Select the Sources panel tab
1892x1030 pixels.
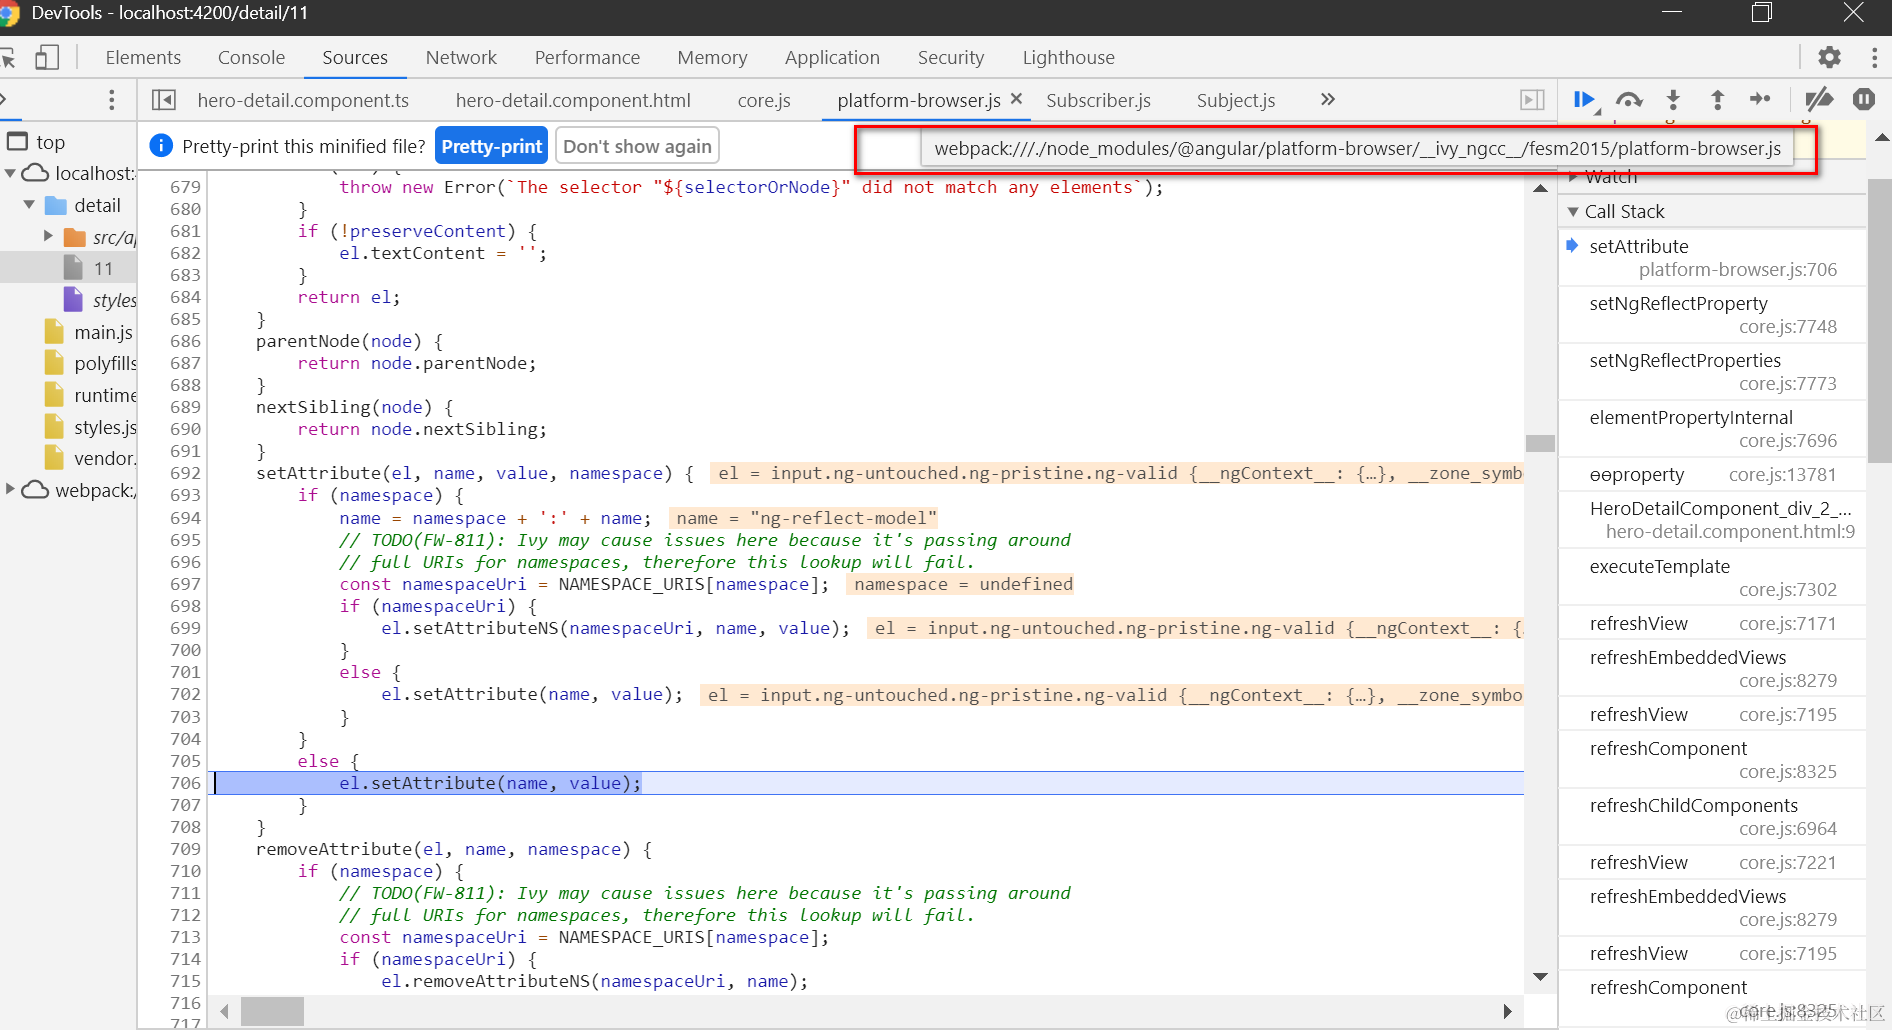[x=355, y=58]
